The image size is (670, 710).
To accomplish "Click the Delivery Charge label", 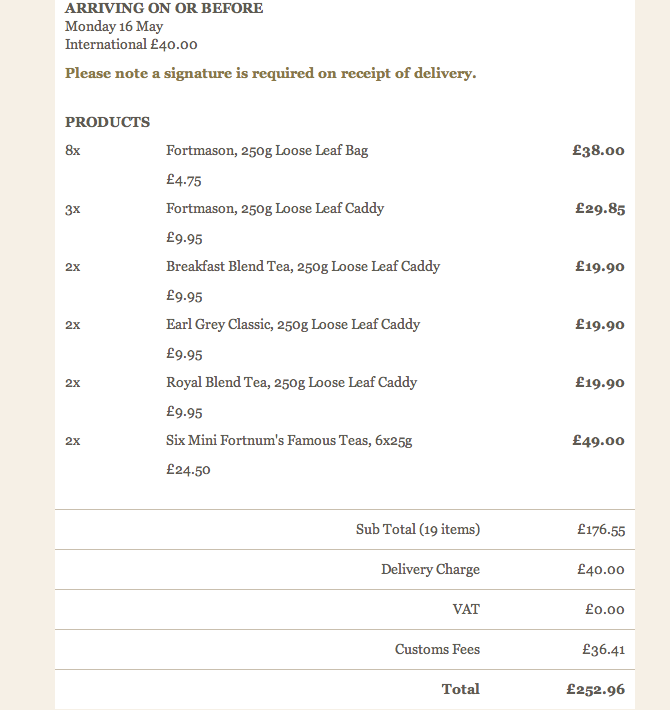I will [430, 569].
